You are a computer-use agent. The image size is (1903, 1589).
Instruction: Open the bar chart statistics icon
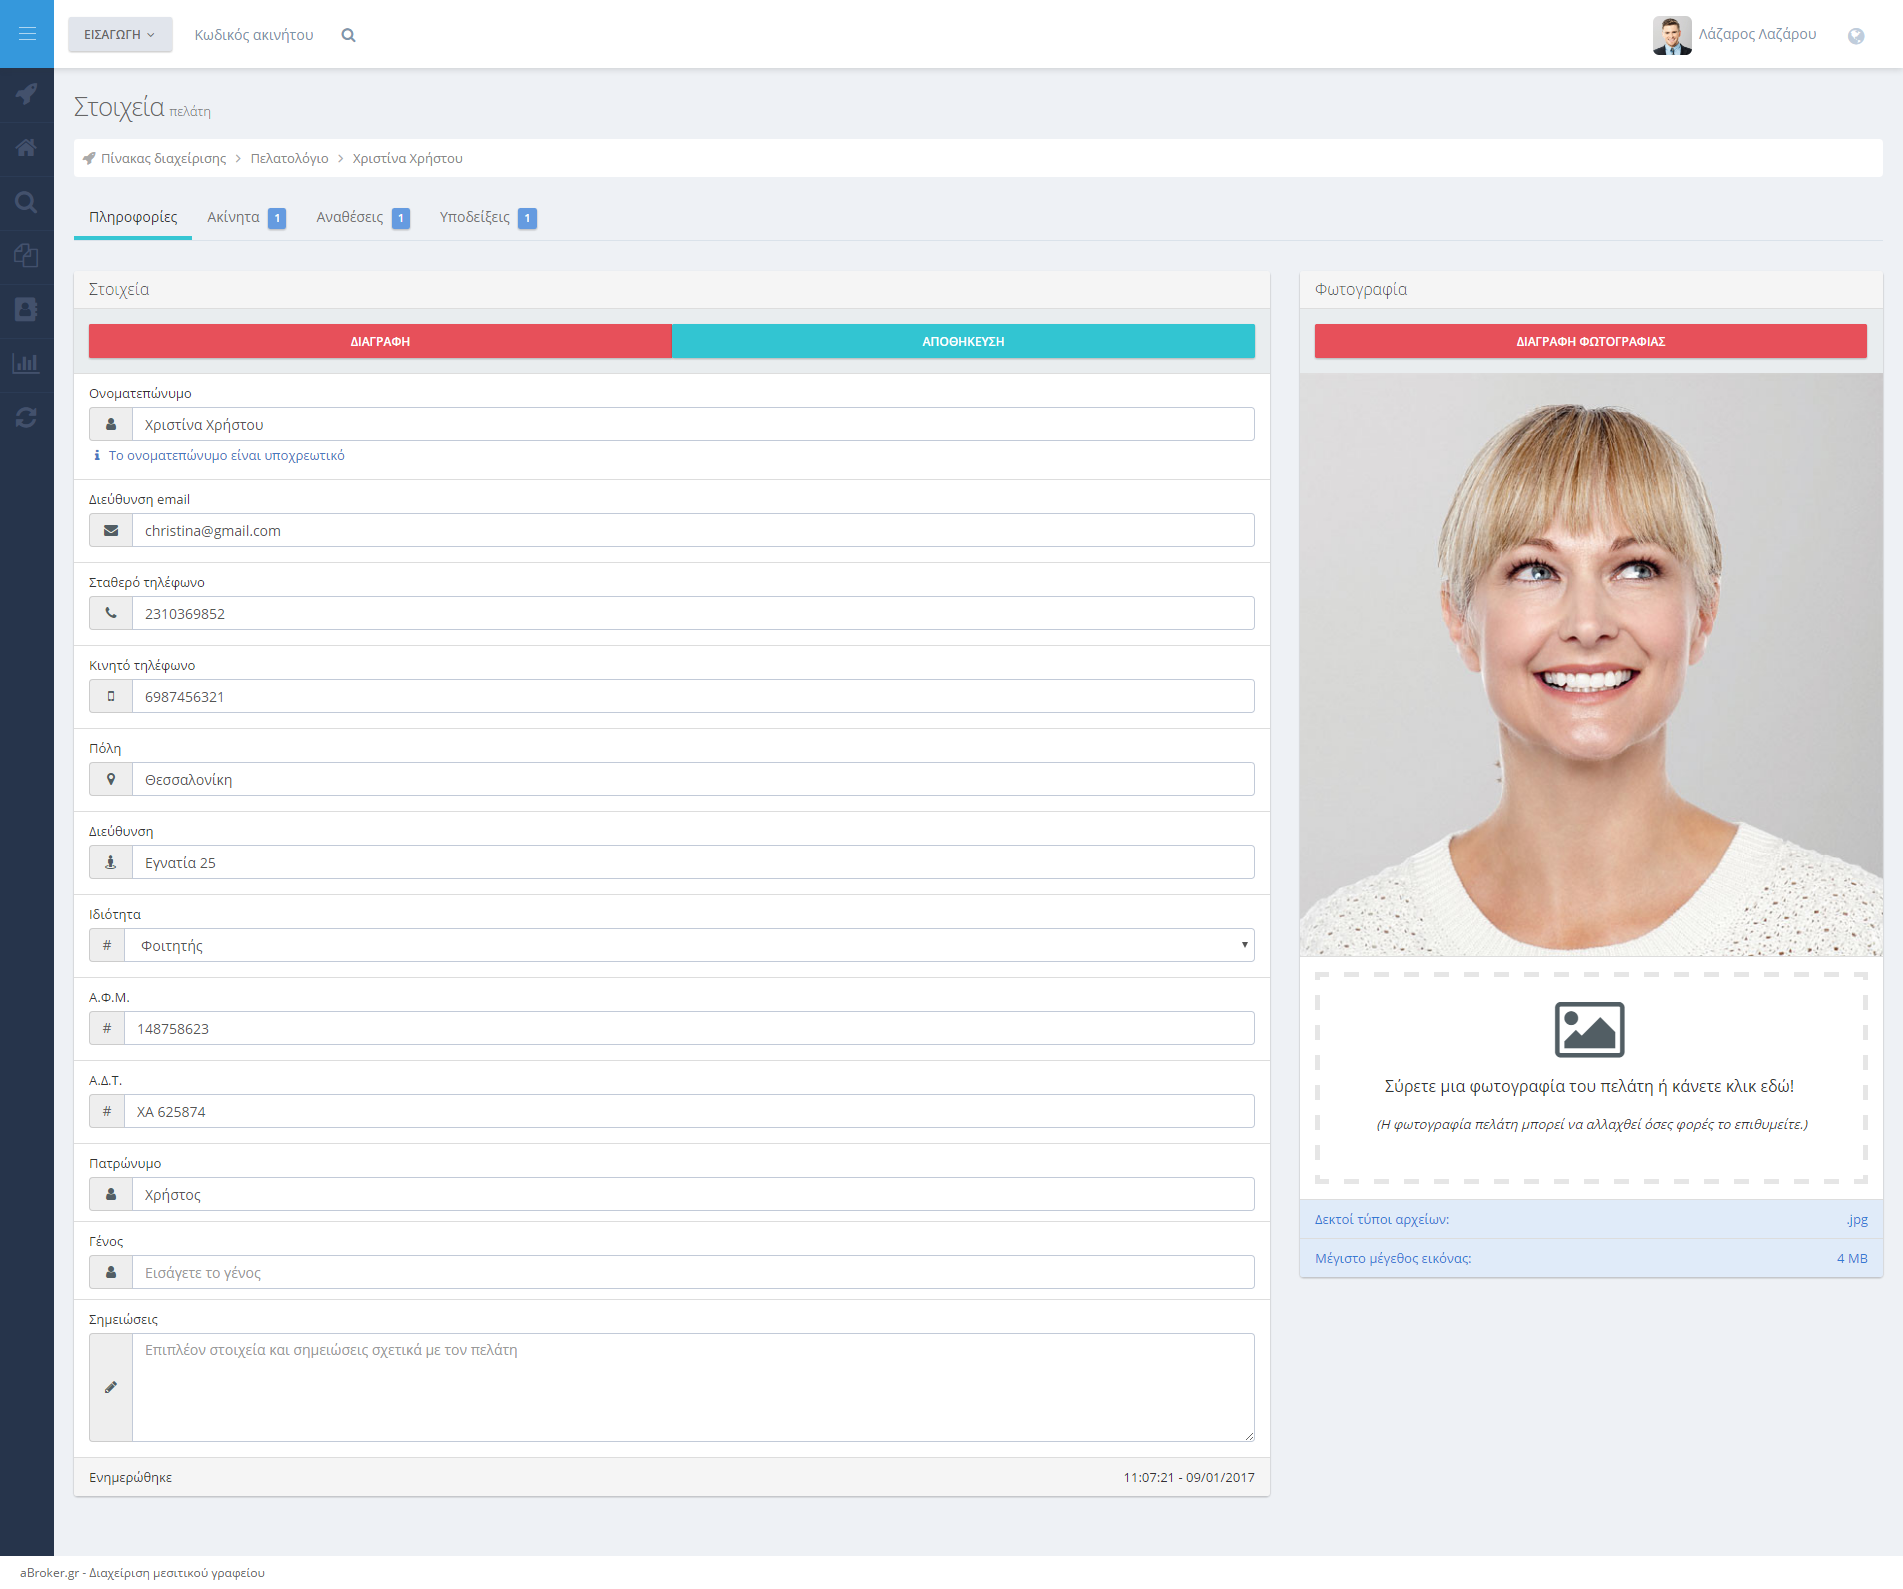point(27,364)
